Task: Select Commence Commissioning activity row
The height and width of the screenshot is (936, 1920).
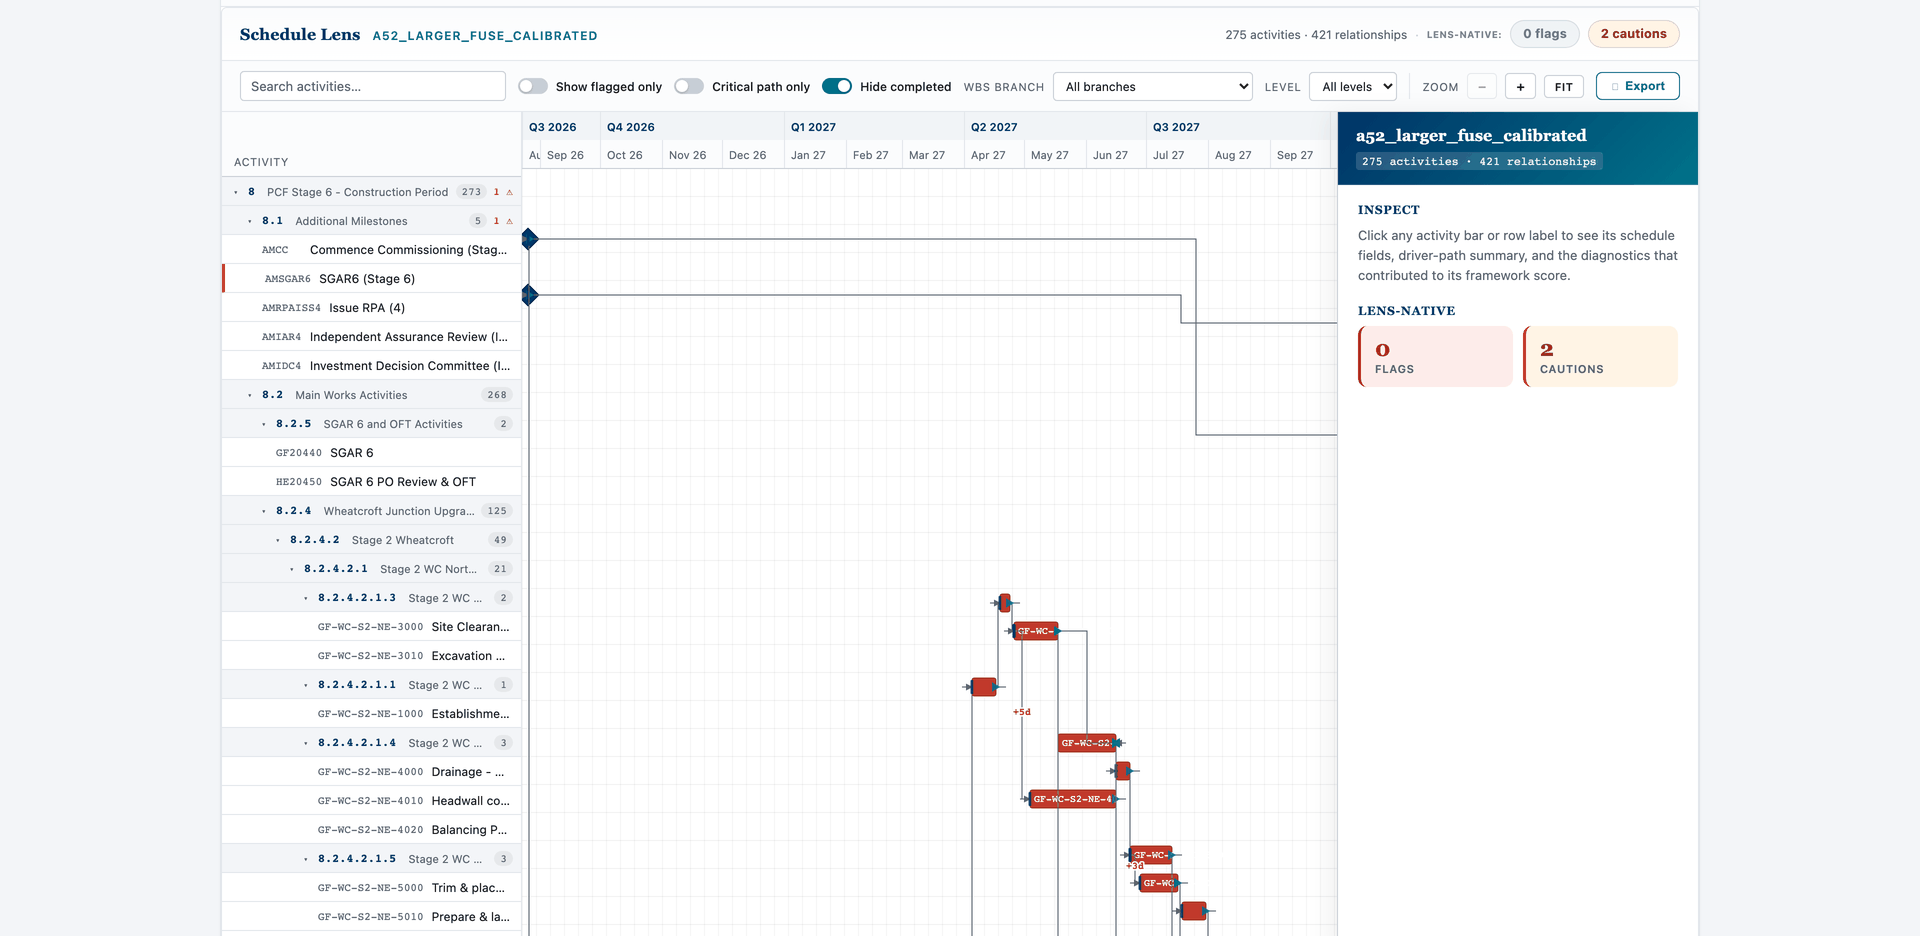Action: pyautogui.click(x=371, y=250)
